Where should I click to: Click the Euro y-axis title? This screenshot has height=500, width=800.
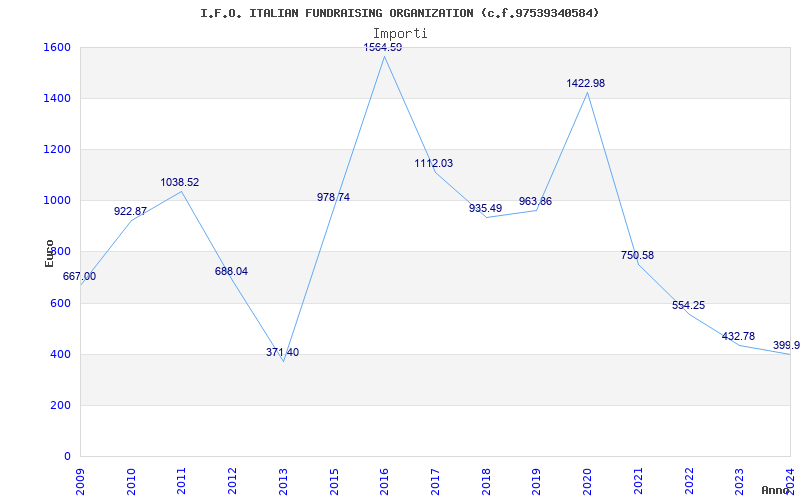(49, 253)
